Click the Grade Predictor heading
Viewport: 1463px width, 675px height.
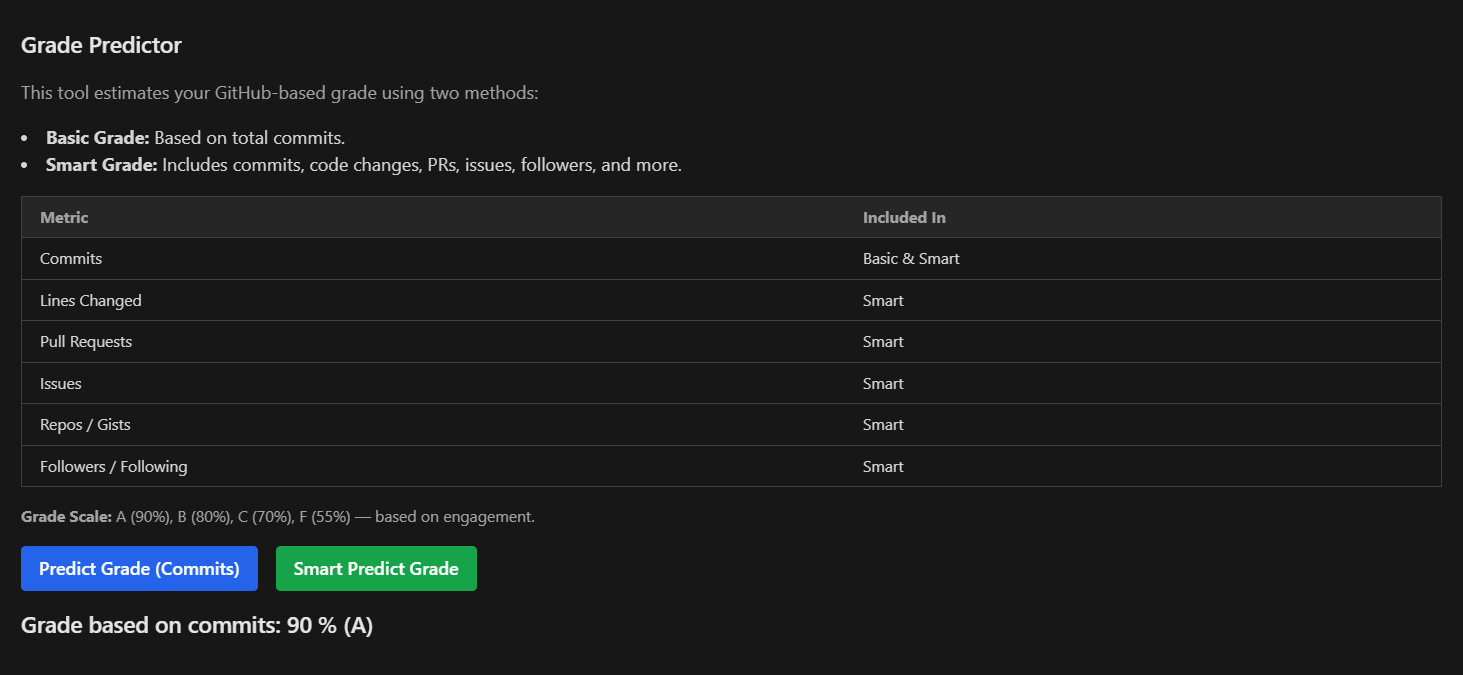pyautogui.click(x=101, y=45)
